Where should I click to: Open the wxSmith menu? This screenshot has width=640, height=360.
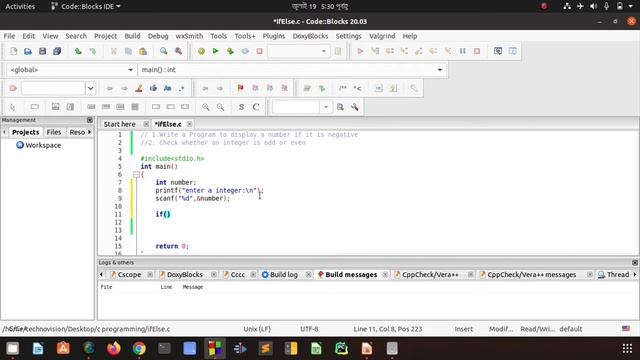pyautogui.click(x=189, y=36)
